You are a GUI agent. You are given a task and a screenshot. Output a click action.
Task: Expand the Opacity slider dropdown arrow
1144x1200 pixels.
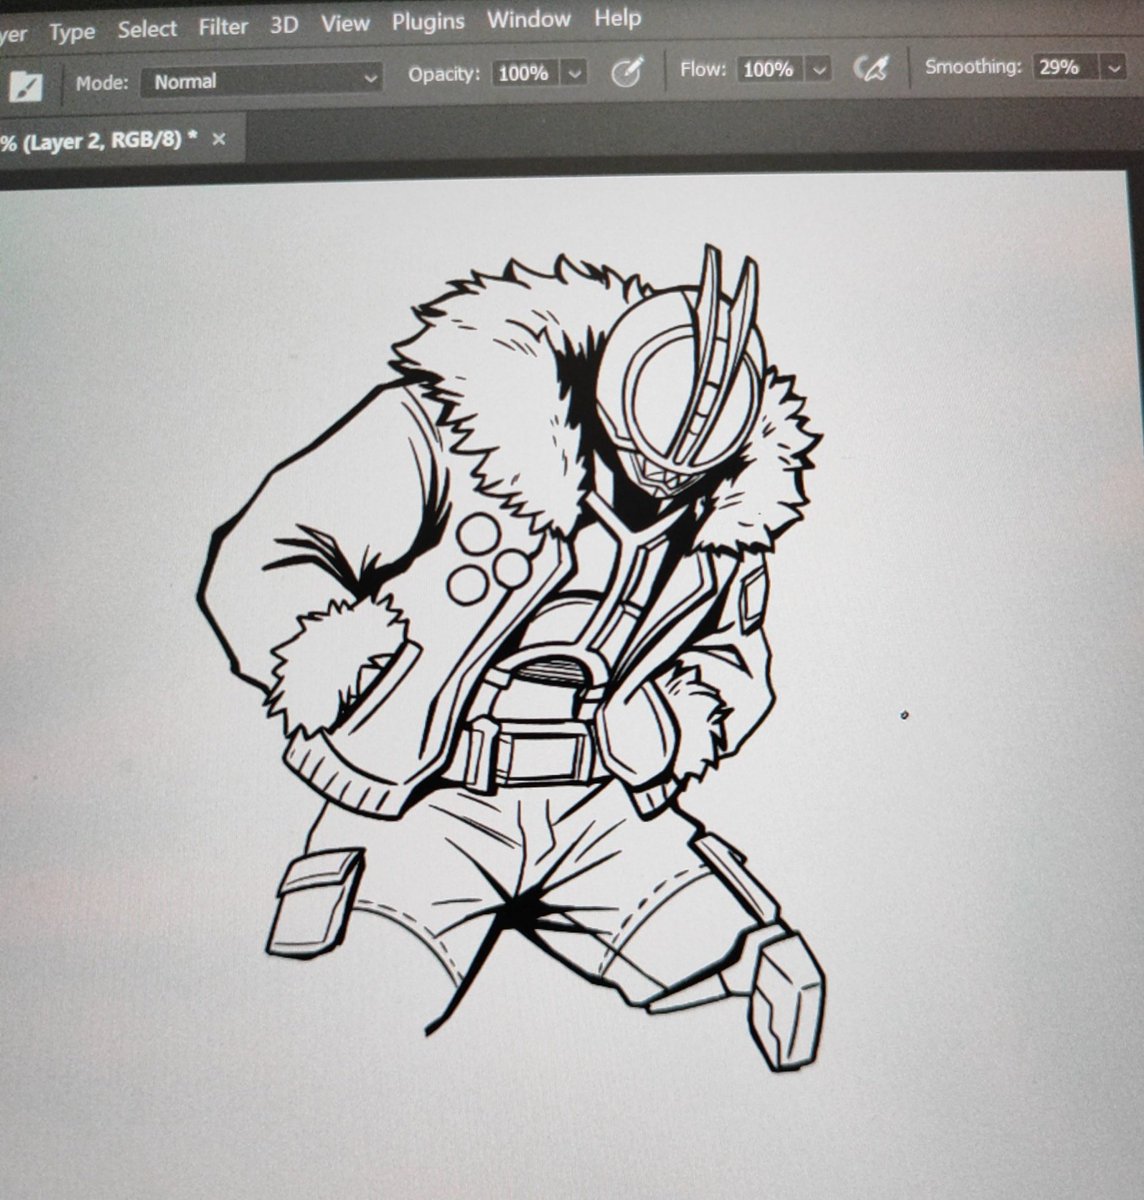[574, 73]
